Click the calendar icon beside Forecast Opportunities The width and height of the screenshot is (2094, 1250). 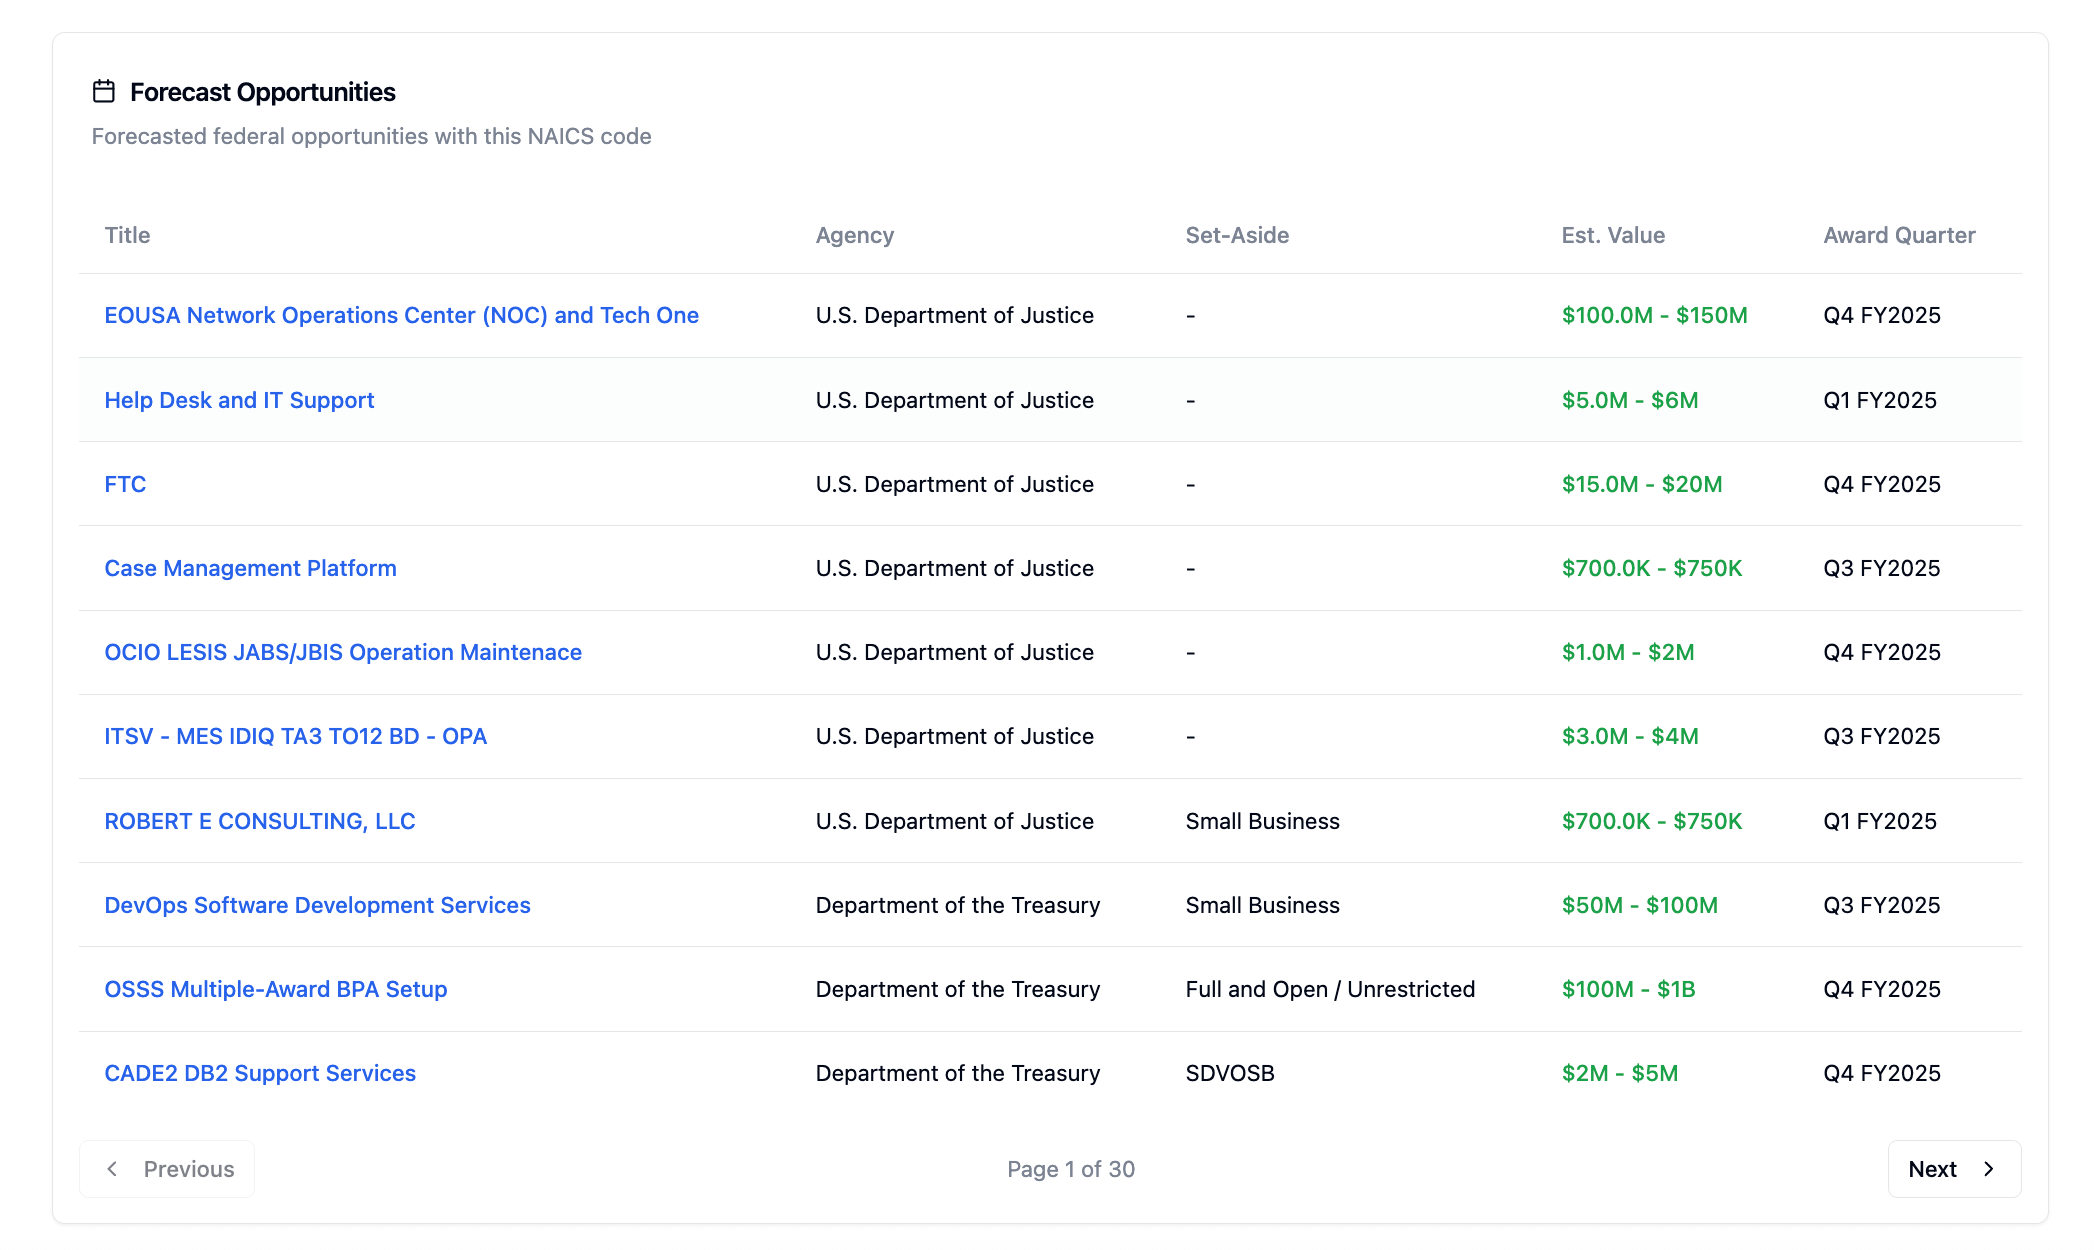[104, 92]
